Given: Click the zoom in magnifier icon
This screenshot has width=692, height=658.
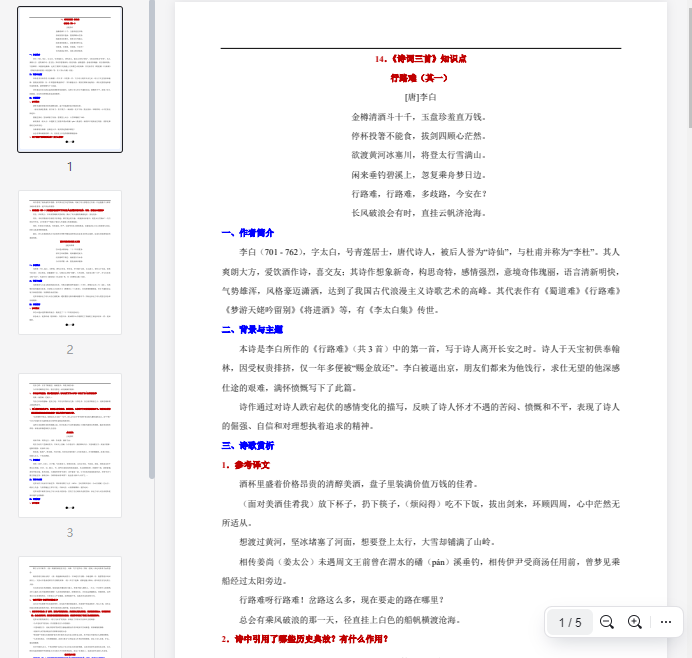Looking at the screenshot, I should tap(634, 622).
